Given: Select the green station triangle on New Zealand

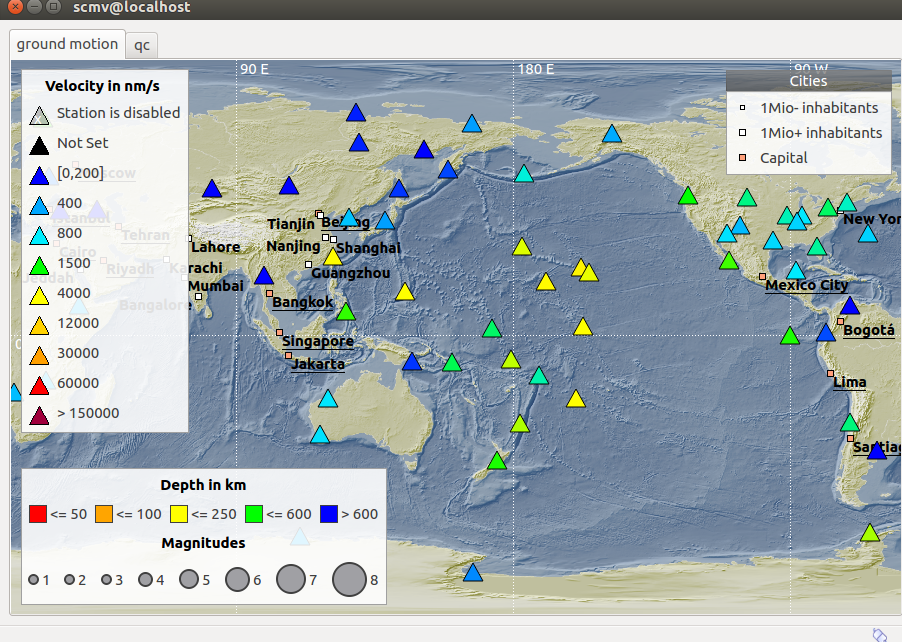Looking at the screenshot, I should coord(497,461).
